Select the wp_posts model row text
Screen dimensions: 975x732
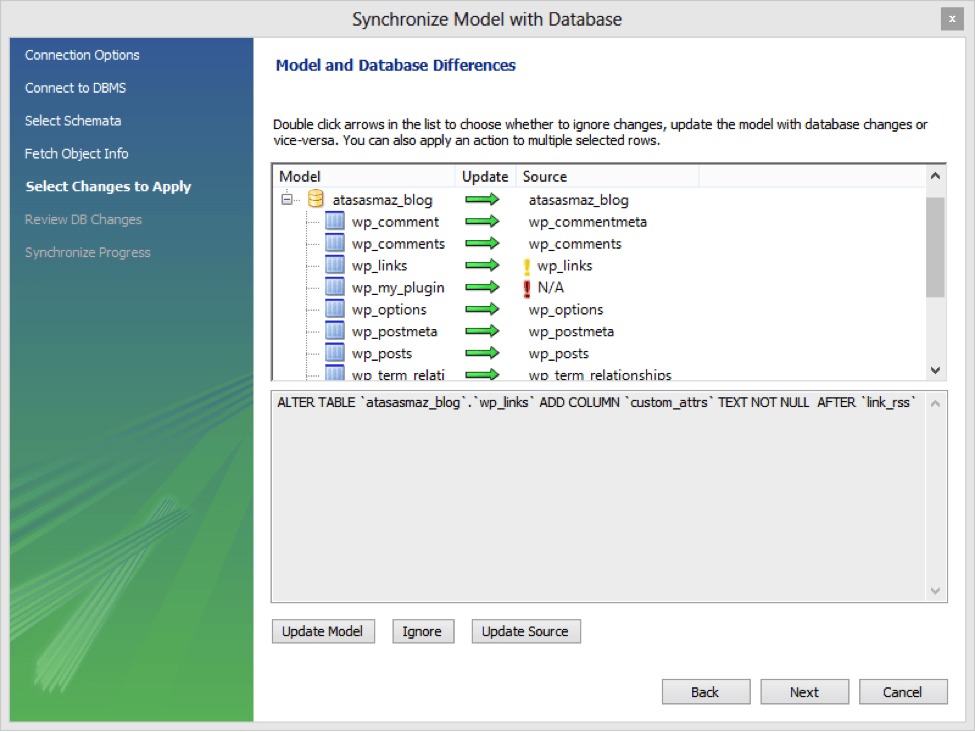pyautogui.click(x=382, y=354)
